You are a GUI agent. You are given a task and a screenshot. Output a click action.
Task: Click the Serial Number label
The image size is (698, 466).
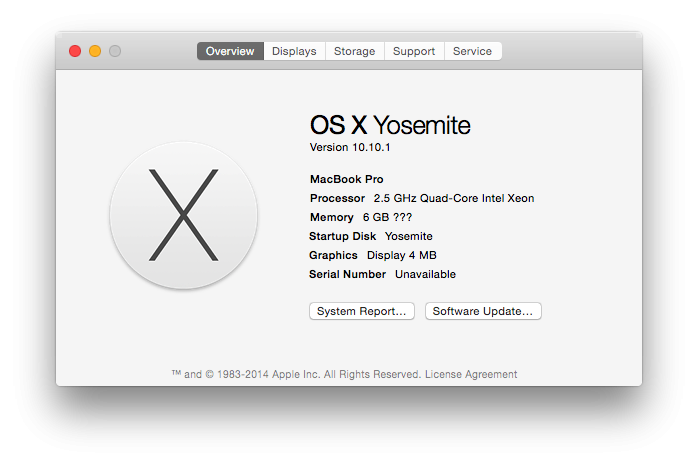tap(348, 274)
